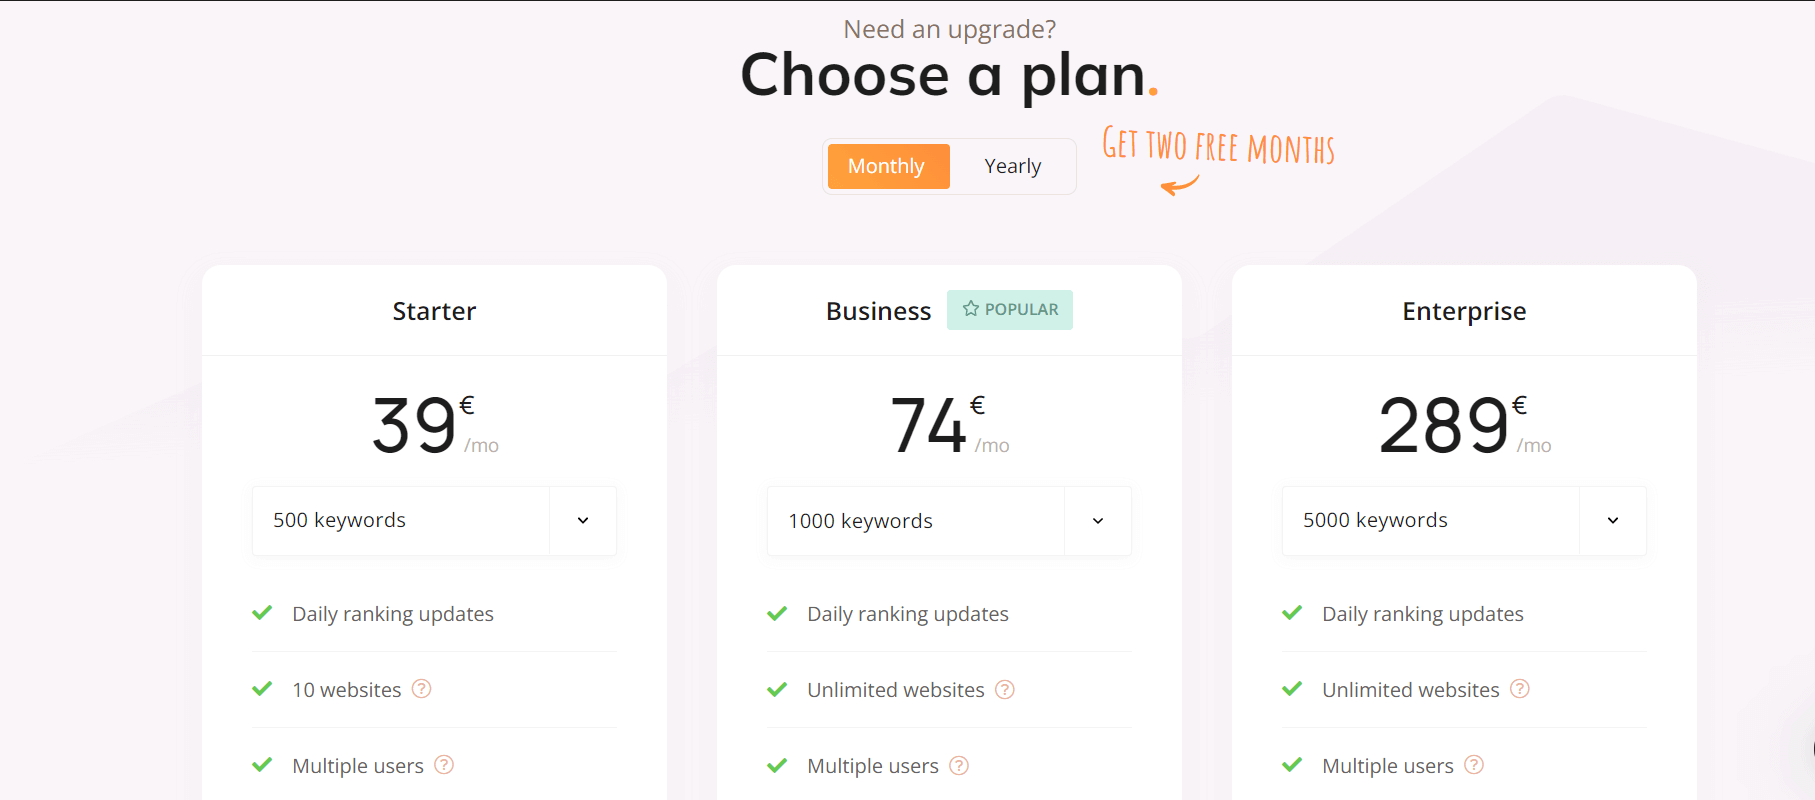The width and height of the screenshot is (1815, 800).
Task: Click the orange arrow pointing to Yearly
Action: 1180,185
